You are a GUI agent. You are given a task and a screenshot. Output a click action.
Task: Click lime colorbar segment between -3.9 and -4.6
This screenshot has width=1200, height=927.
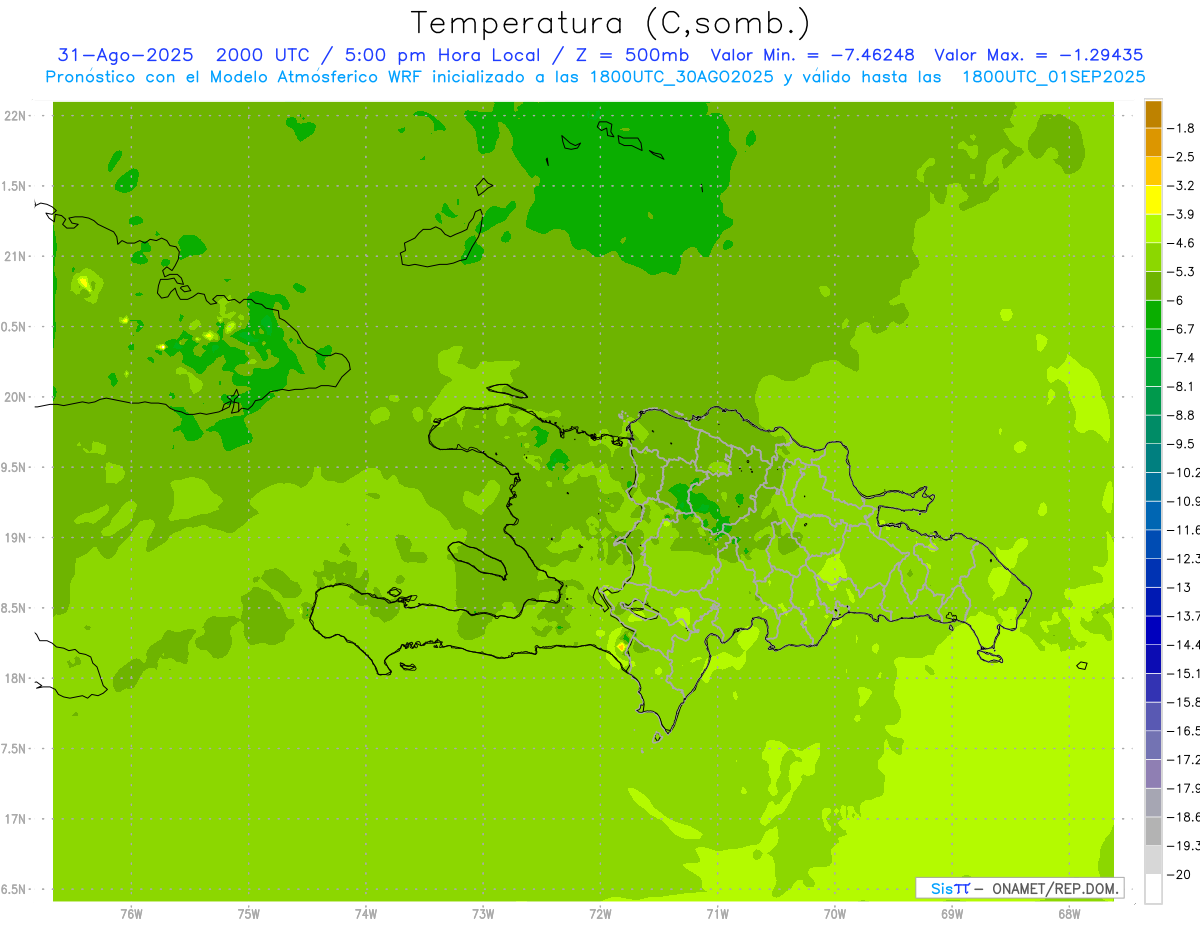(x=1153, y=229)
